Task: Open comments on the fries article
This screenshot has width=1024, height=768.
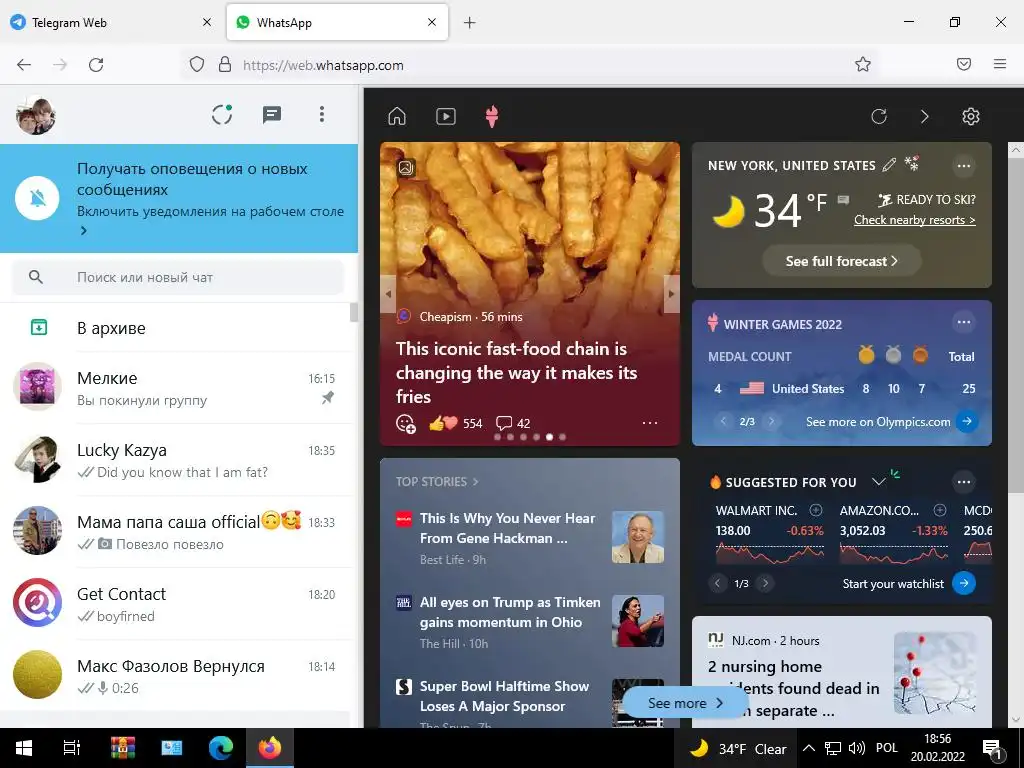Action: (513, 423)
